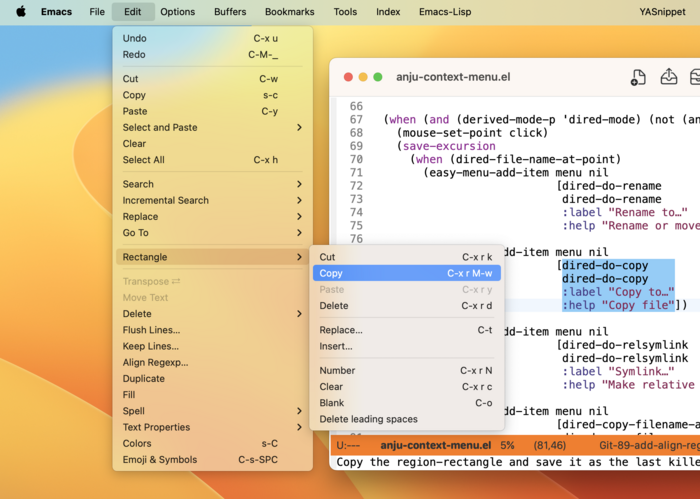Expand the Incremental Search submenu

tap(212, 200)
